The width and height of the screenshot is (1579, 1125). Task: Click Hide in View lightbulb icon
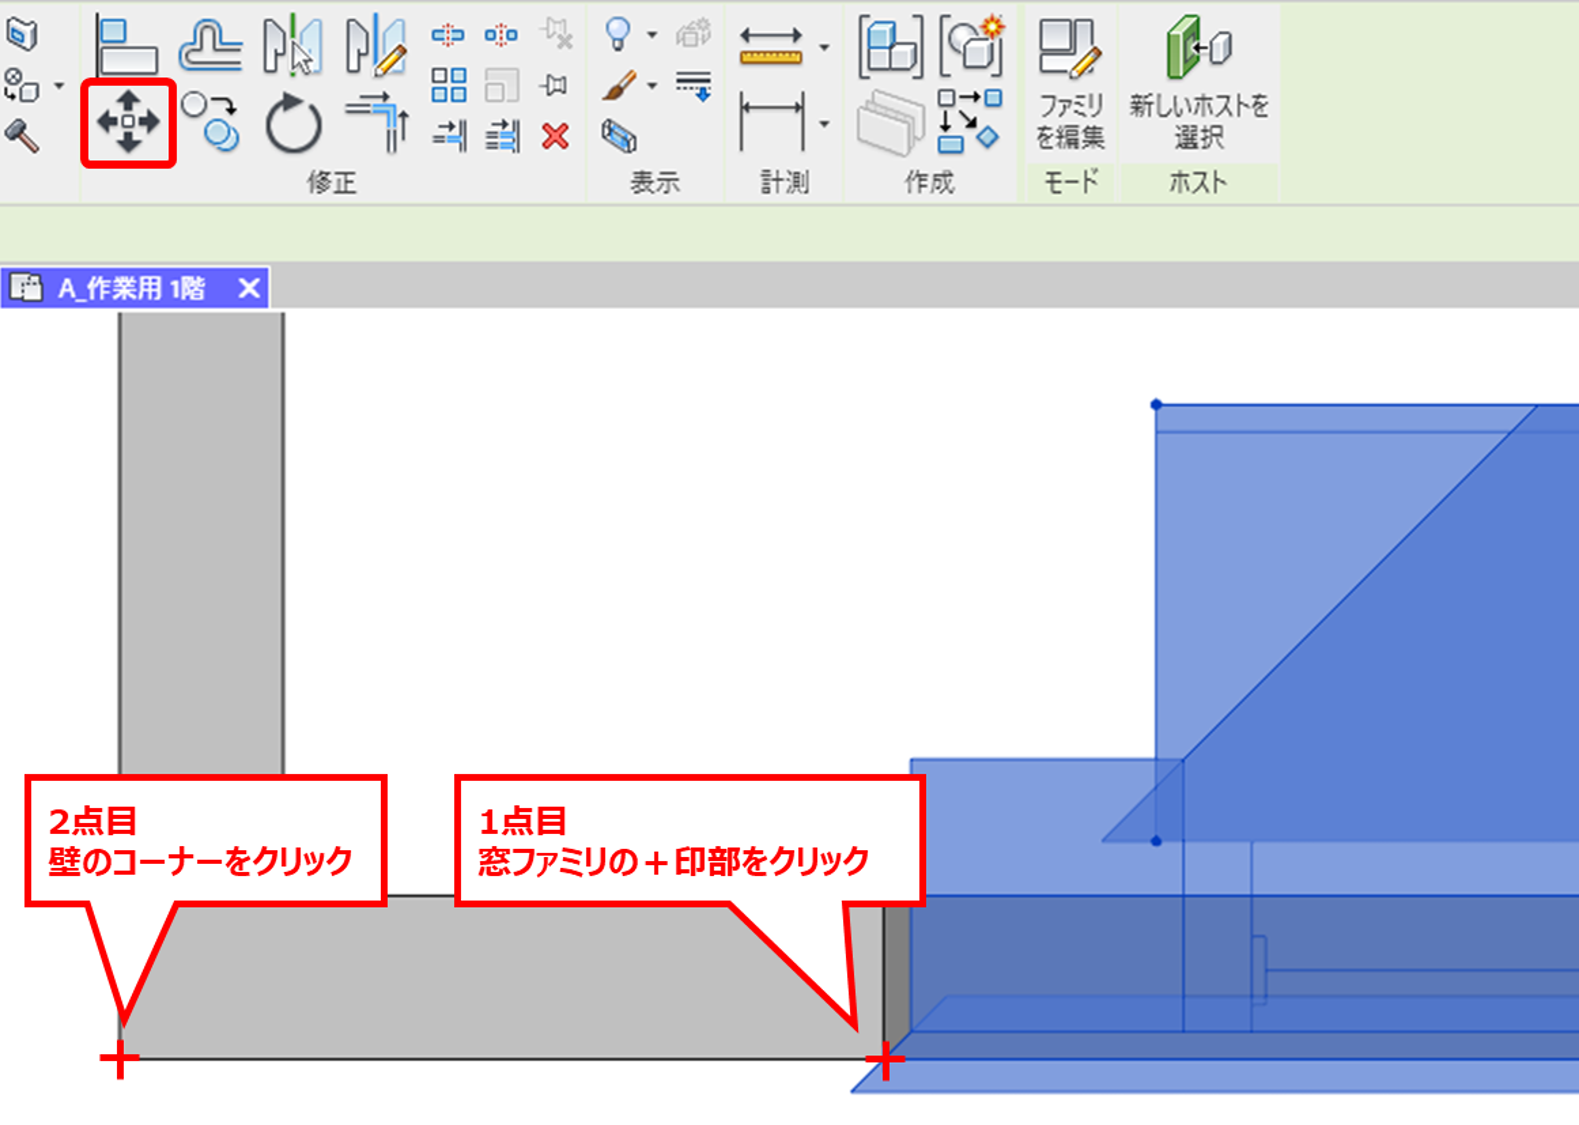point(618,35)
